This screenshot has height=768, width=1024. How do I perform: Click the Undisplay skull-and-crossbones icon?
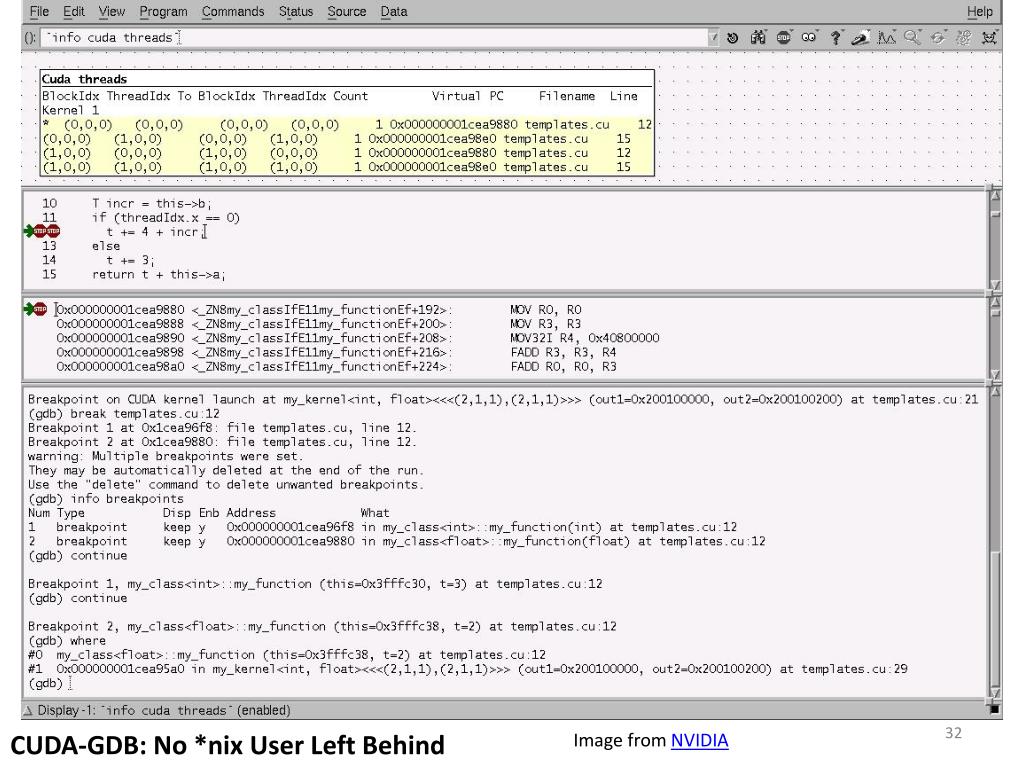989,38
